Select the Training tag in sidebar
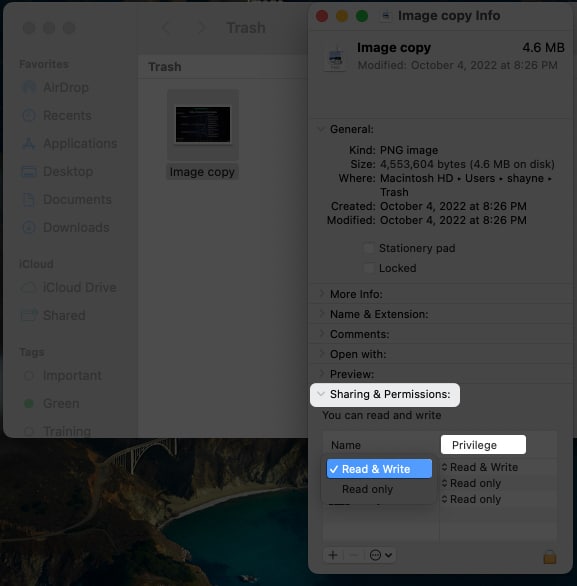This screenshot has height=586, width=577. (x=67, y=431)
